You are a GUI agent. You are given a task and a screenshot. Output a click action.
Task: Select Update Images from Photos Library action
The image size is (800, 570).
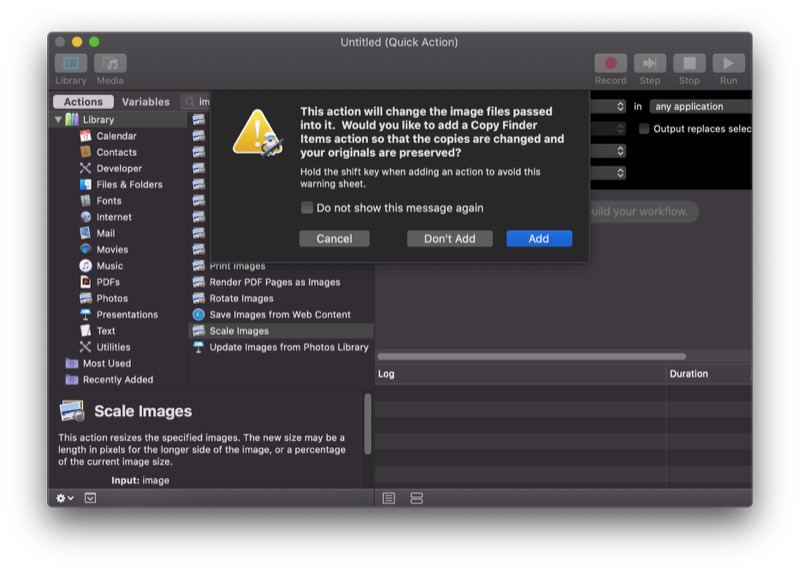281,347
